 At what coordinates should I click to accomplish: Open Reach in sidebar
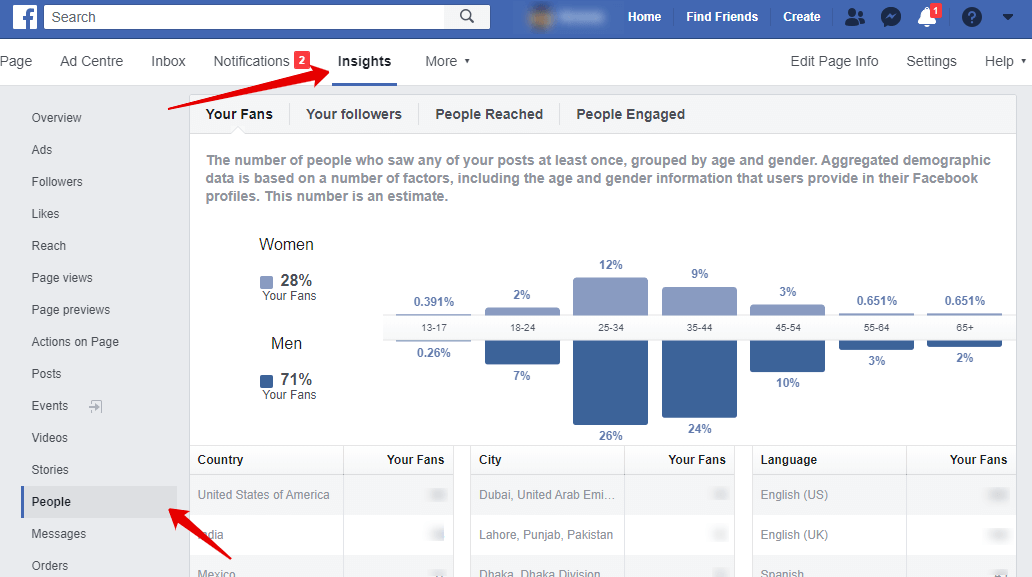click(x=49, y=246)
